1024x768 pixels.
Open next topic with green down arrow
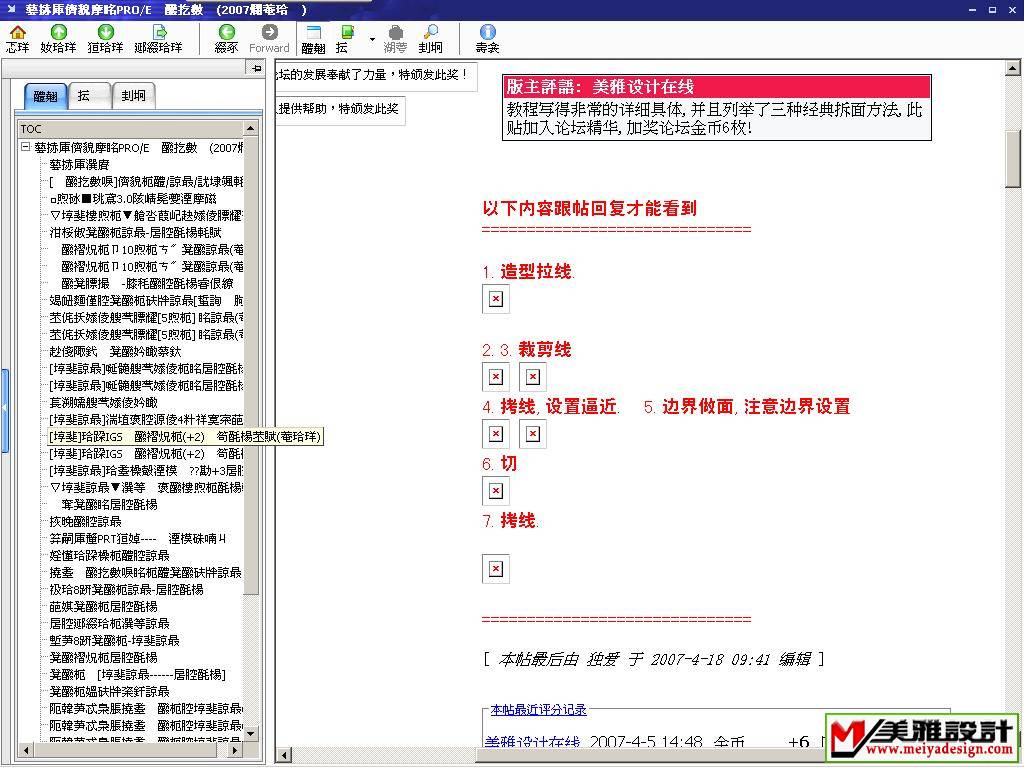coord(105,39)
